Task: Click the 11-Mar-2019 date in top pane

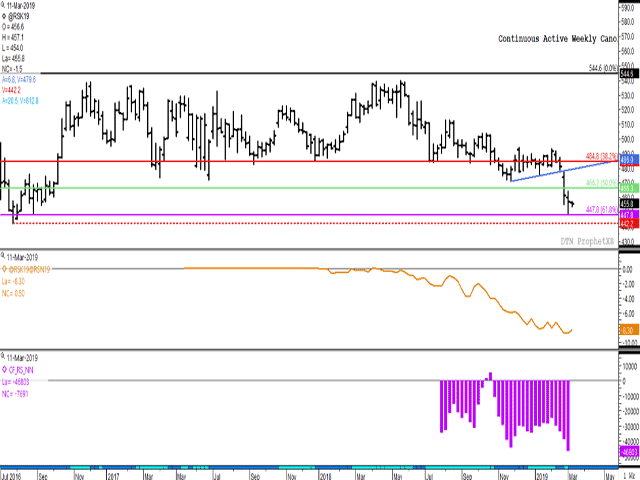Action: point(21,6)
